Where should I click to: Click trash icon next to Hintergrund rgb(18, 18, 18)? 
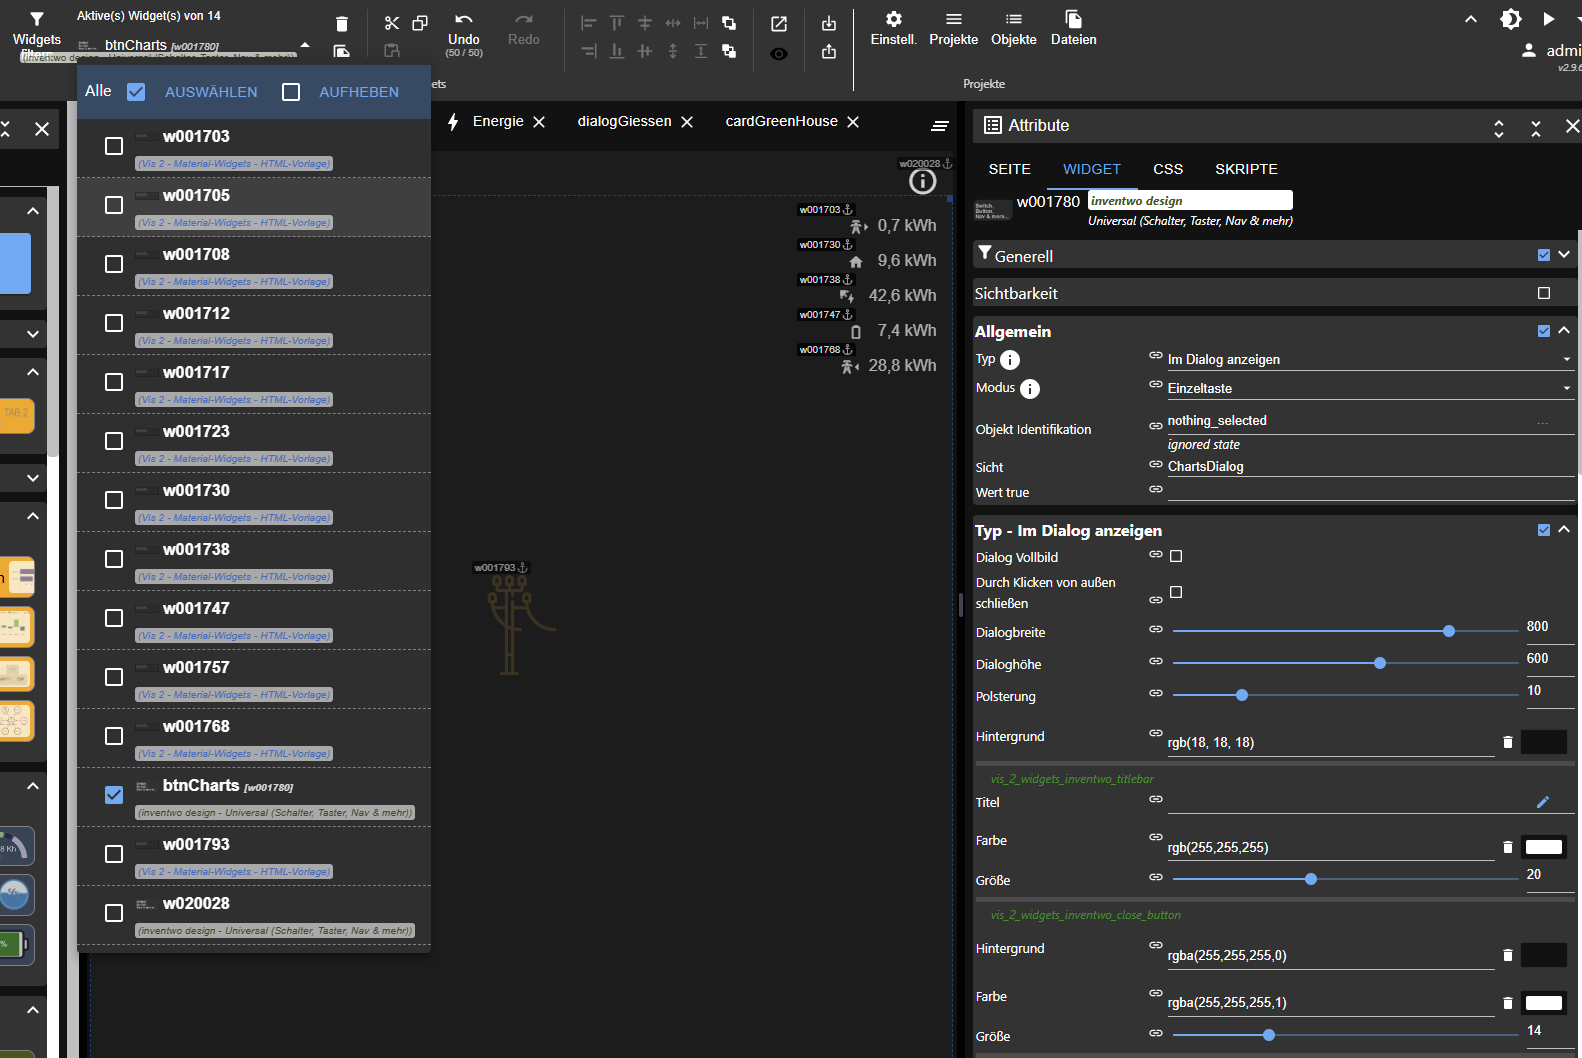tap(1508, 742)
